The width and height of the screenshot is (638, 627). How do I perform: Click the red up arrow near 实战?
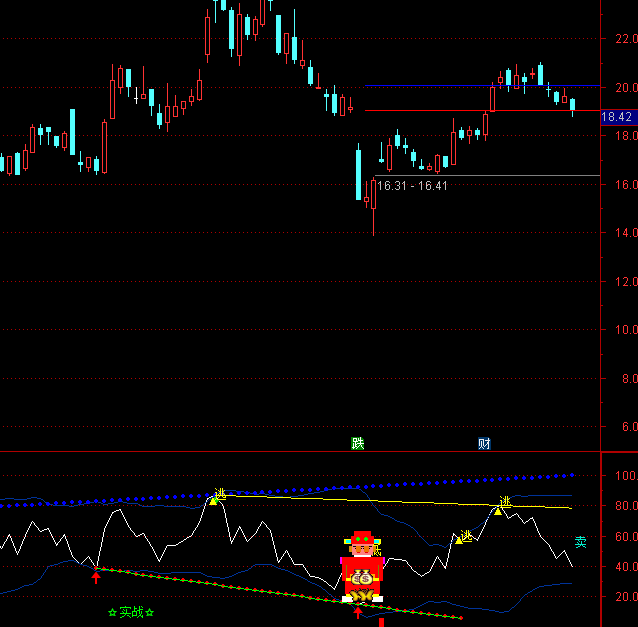96,577
